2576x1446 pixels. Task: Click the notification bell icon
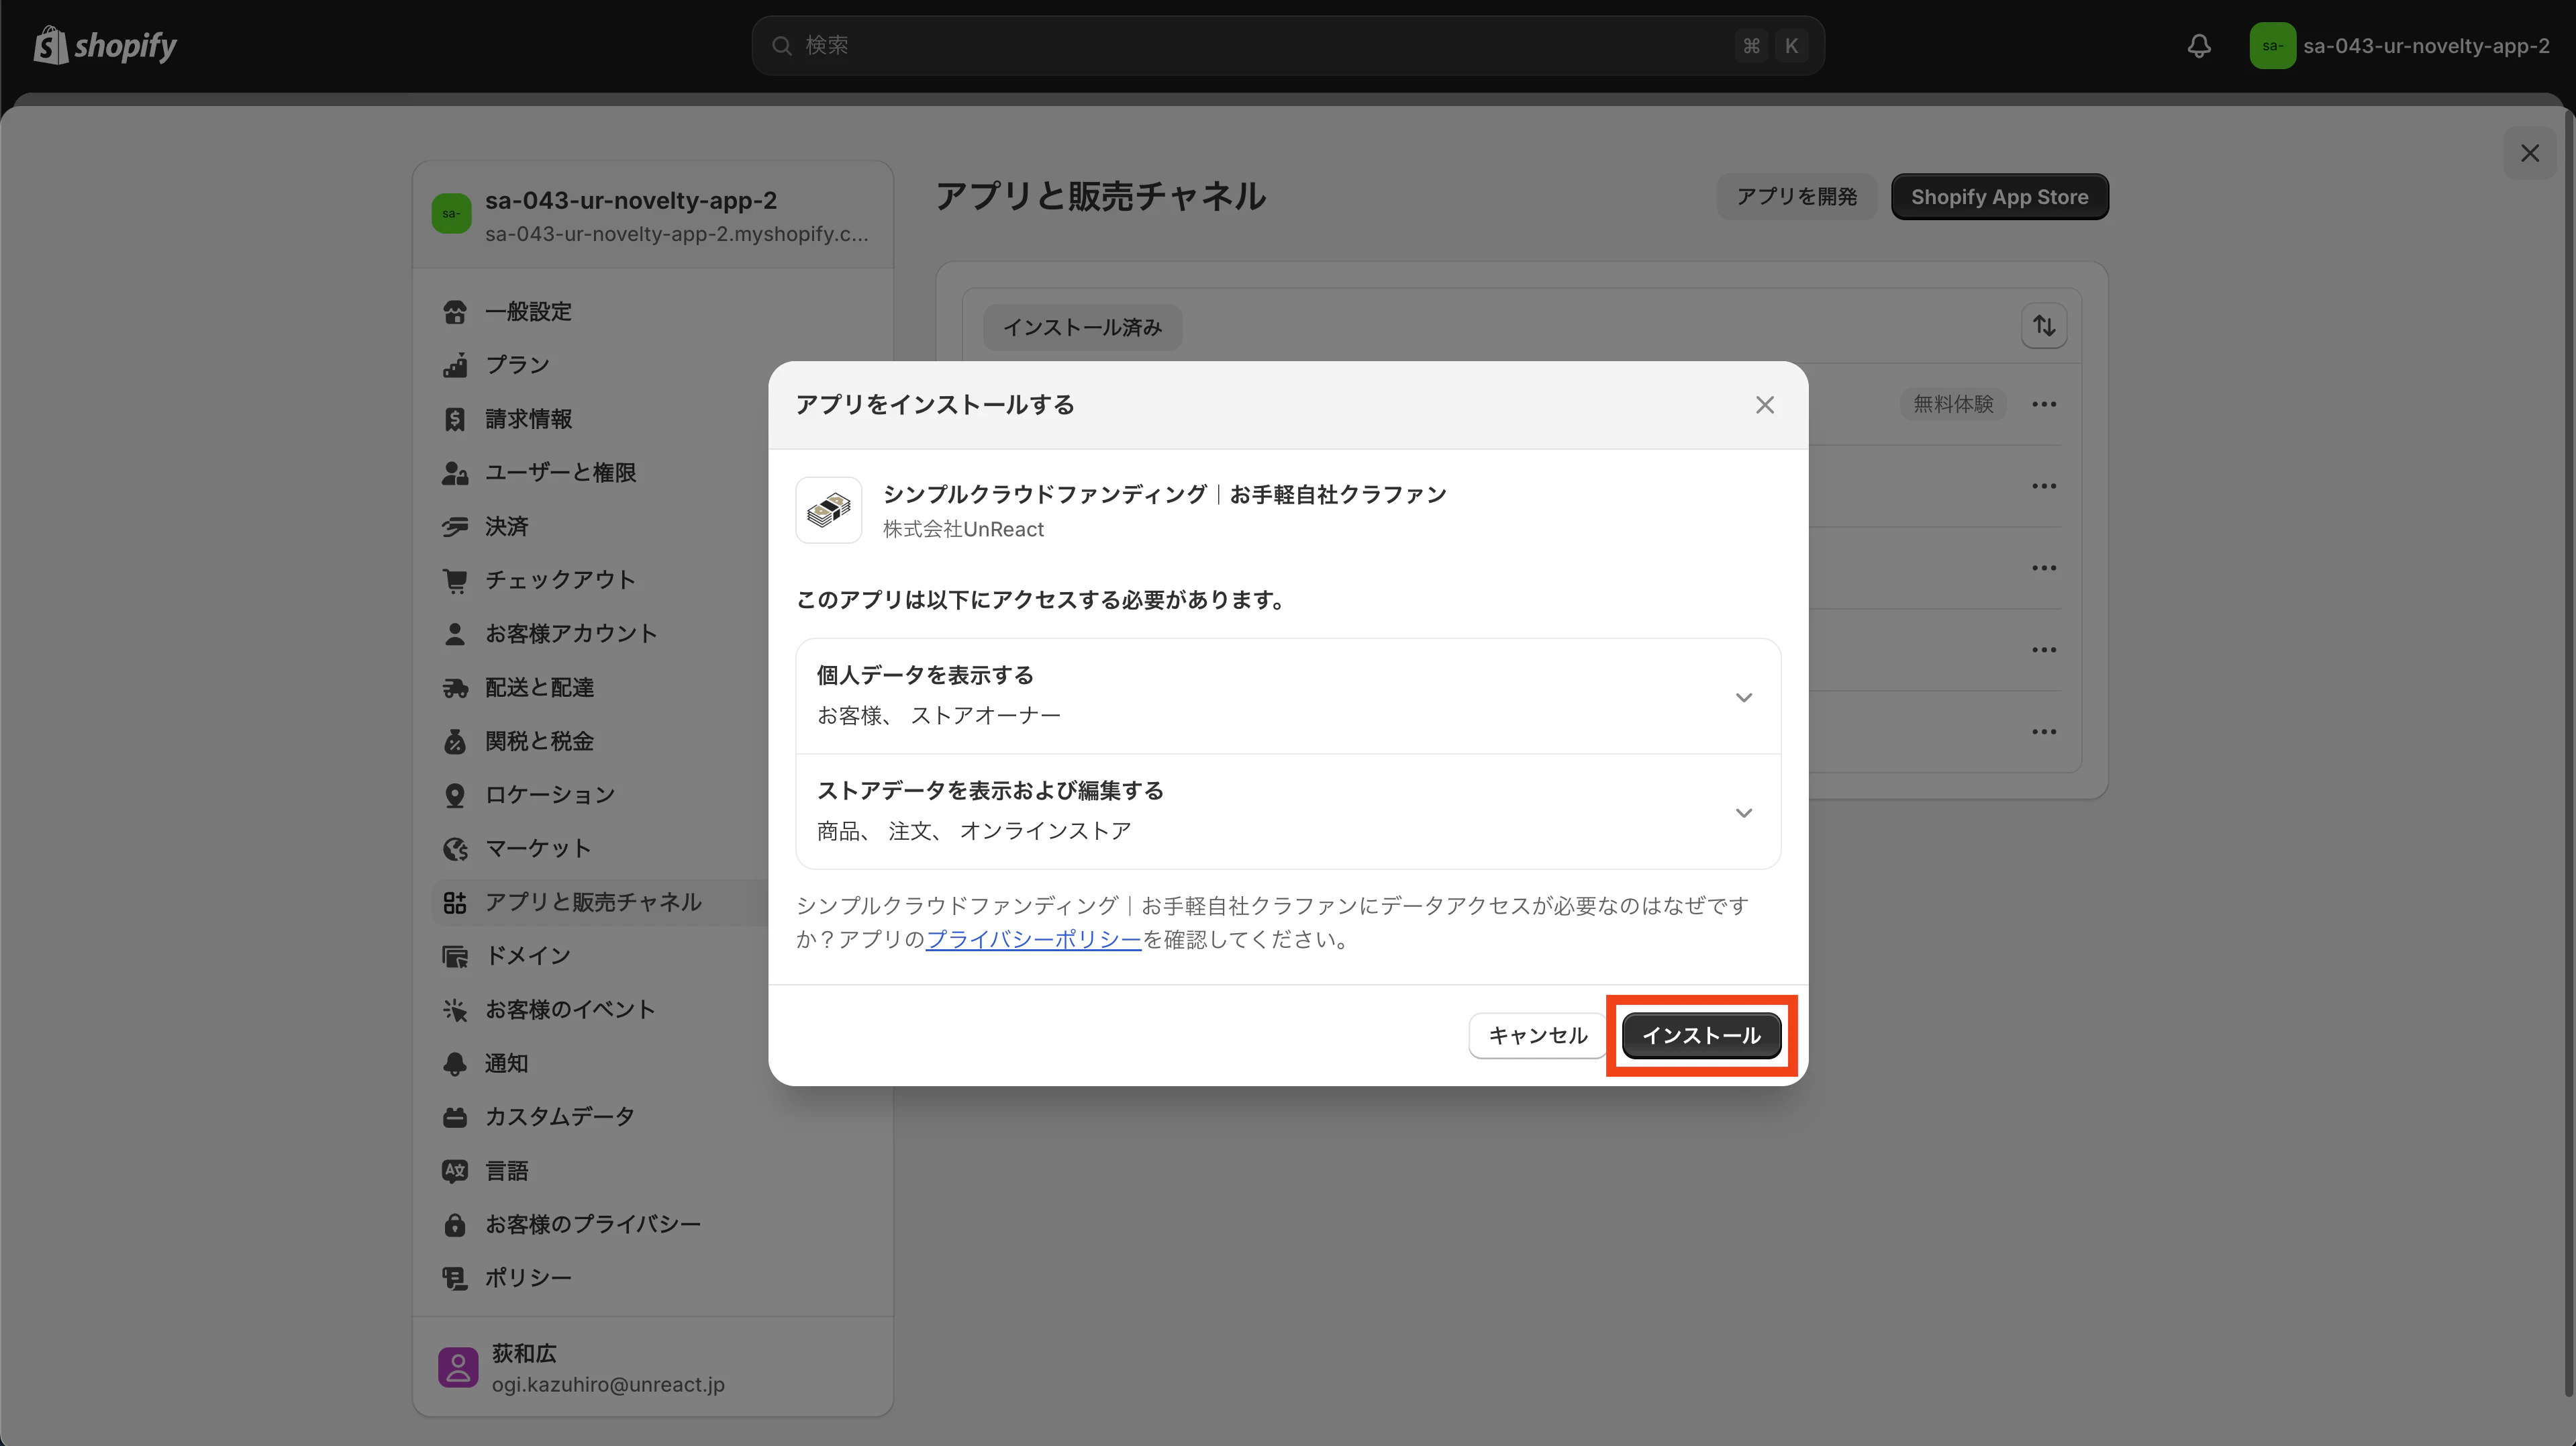pyautogui.click(x=2199, y=45)
